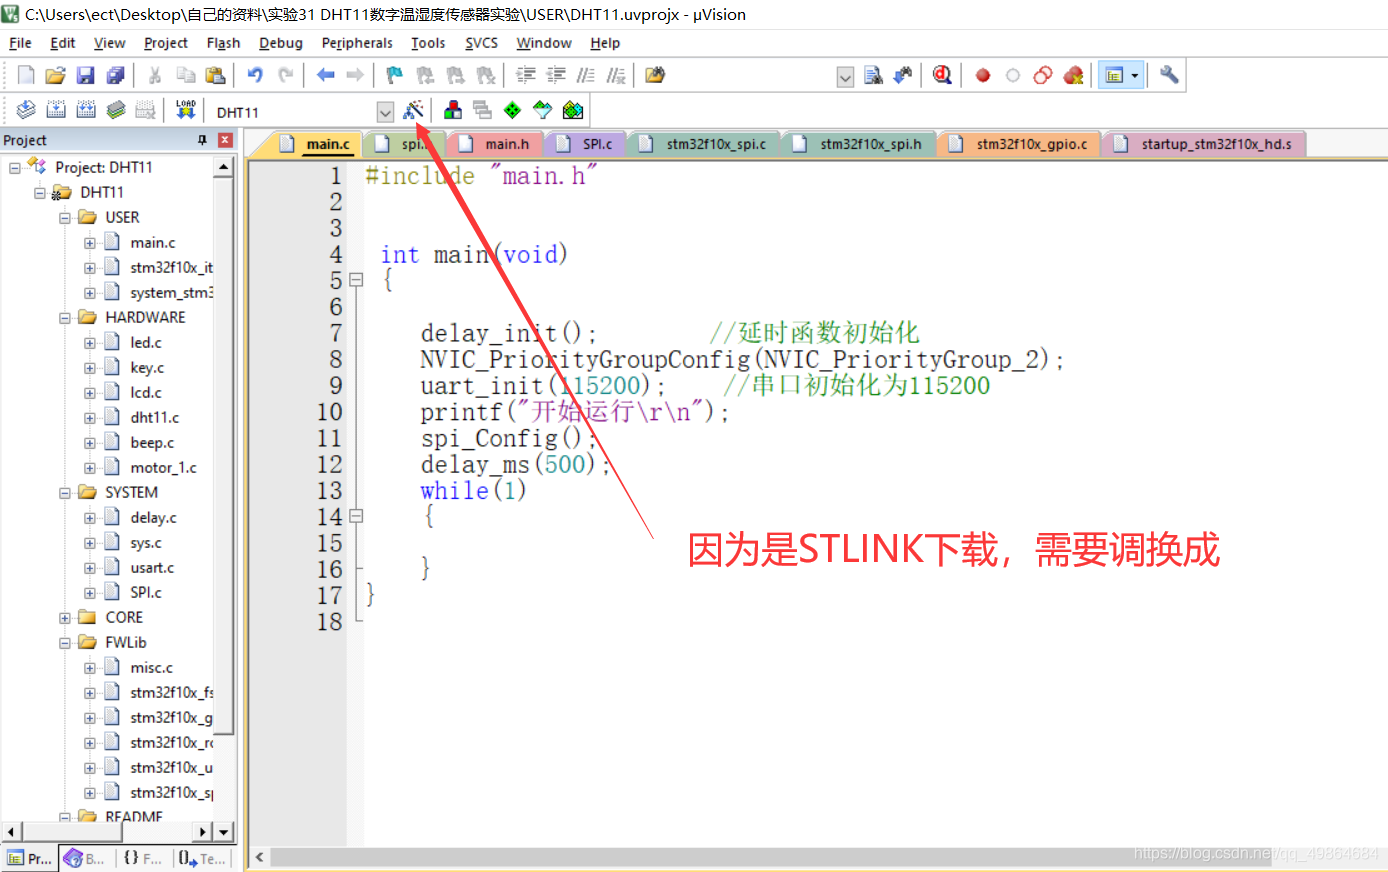
Task: Click the Paste clipboard icon
Action: [215, 75]
